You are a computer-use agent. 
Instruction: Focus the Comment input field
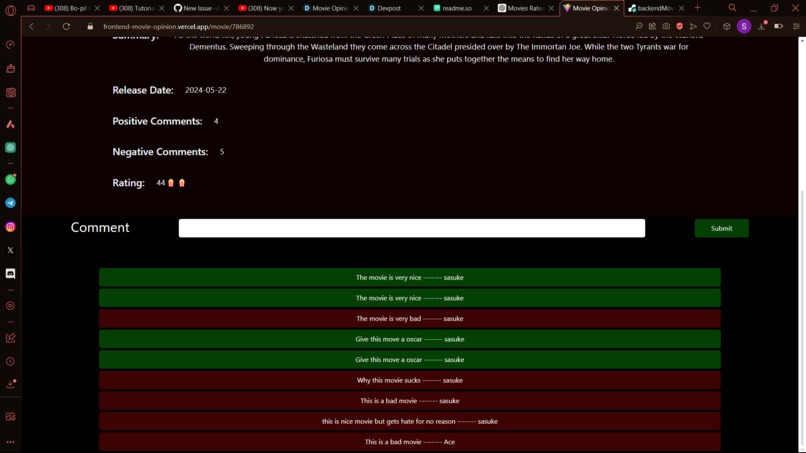412,228
